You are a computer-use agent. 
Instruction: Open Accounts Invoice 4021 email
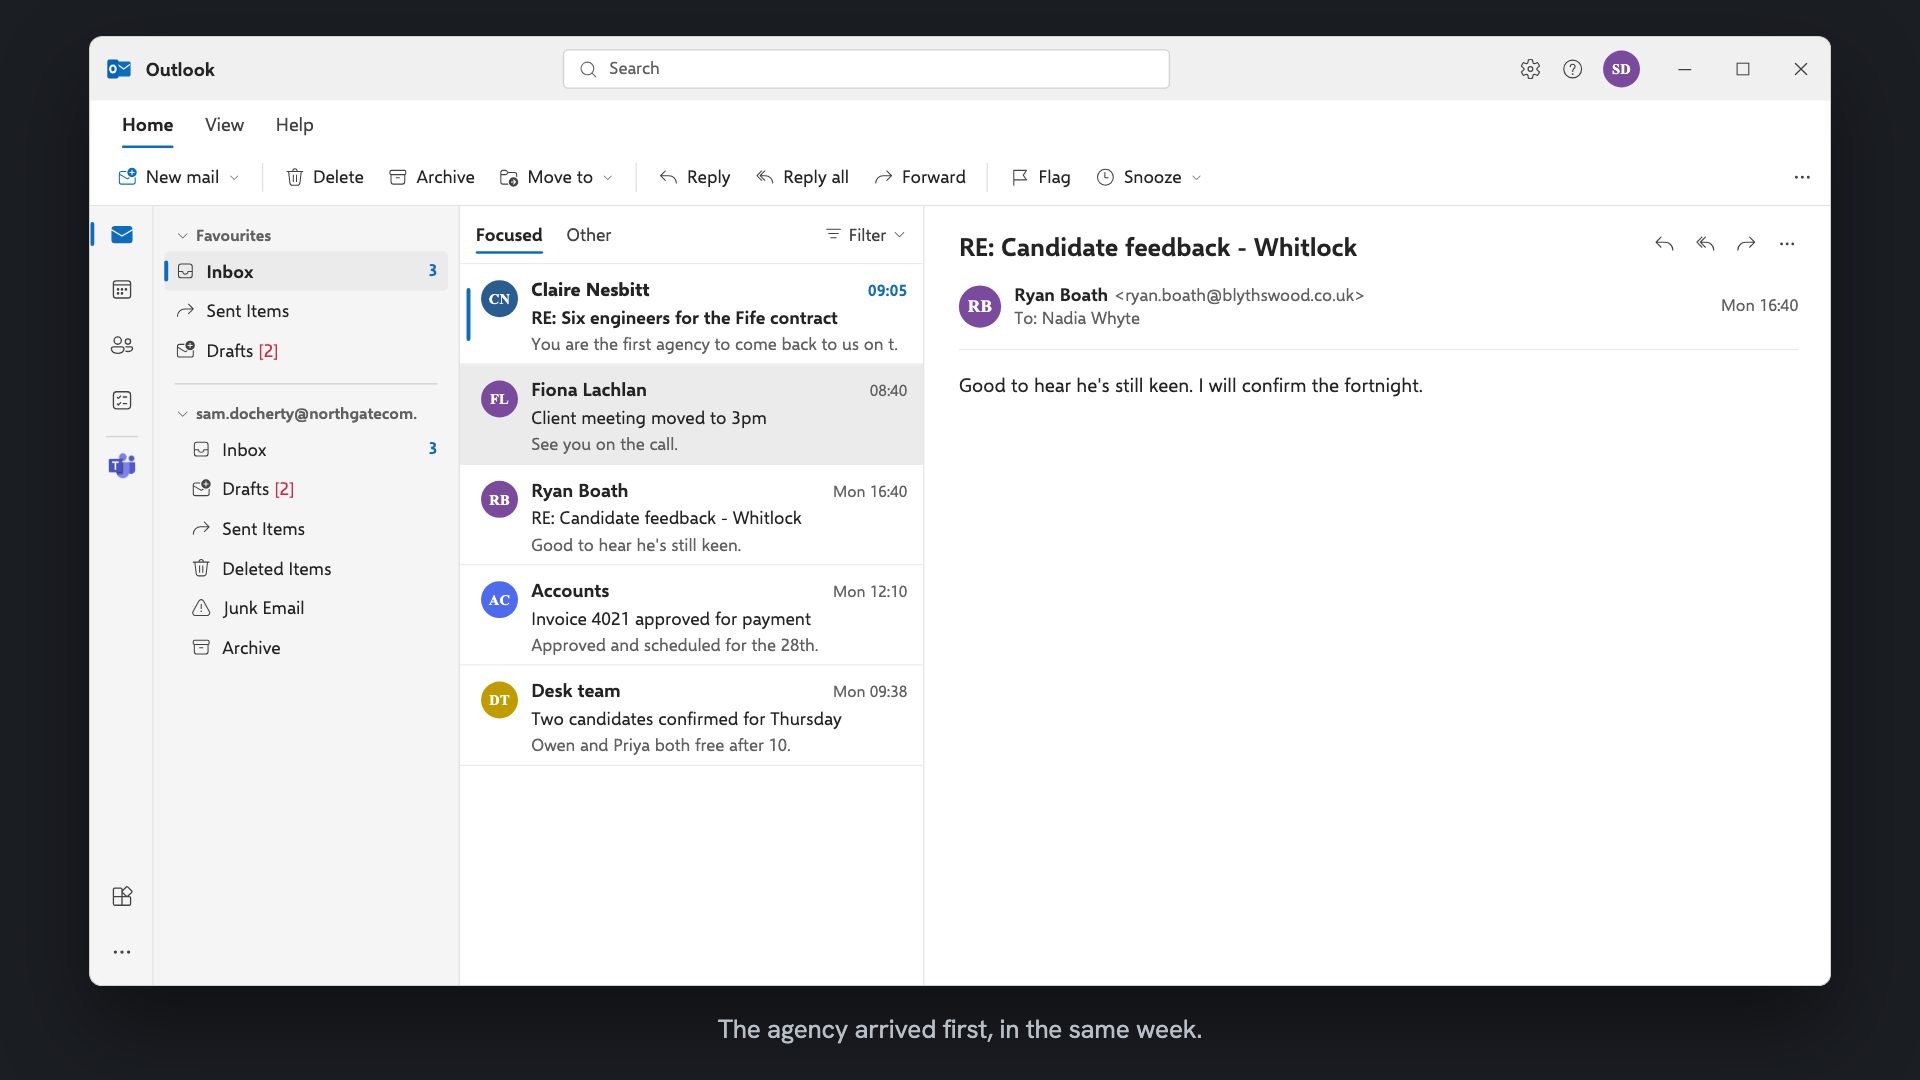(x=691, y=616)
